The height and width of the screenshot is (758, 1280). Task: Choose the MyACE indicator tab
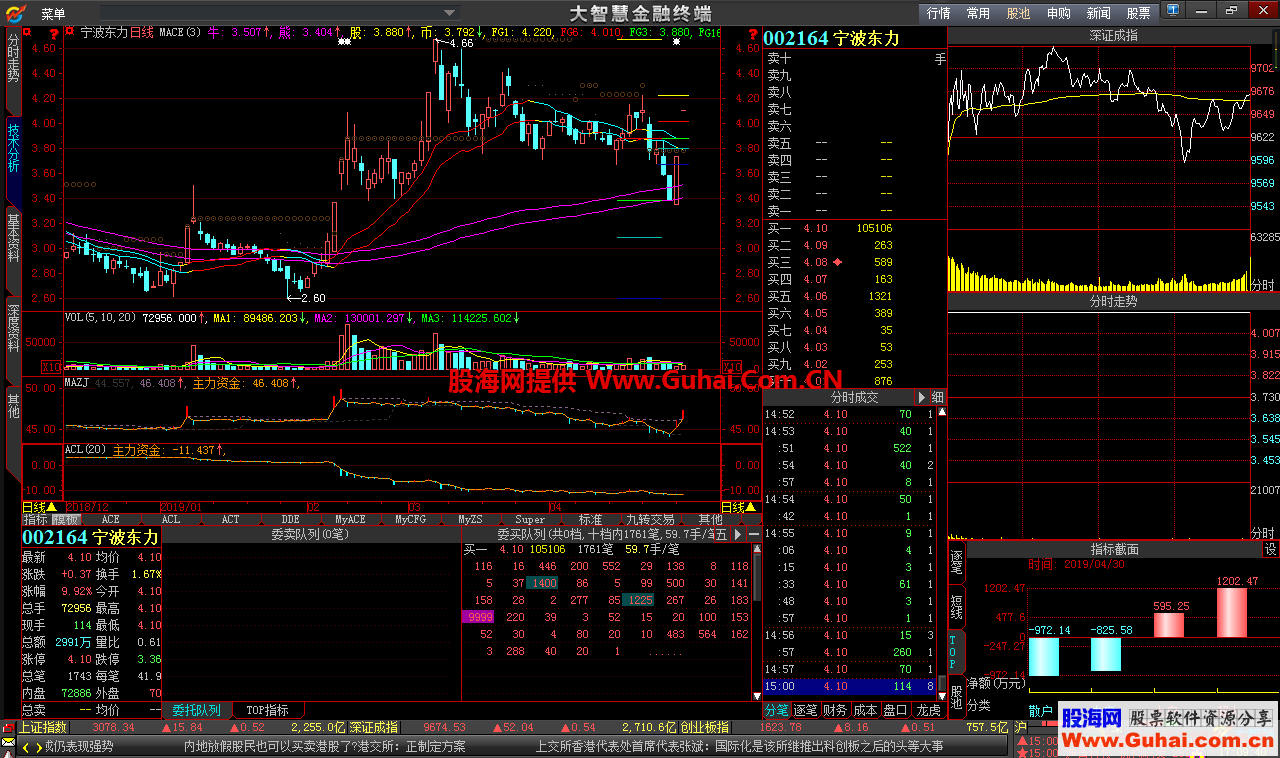[350, 520]
